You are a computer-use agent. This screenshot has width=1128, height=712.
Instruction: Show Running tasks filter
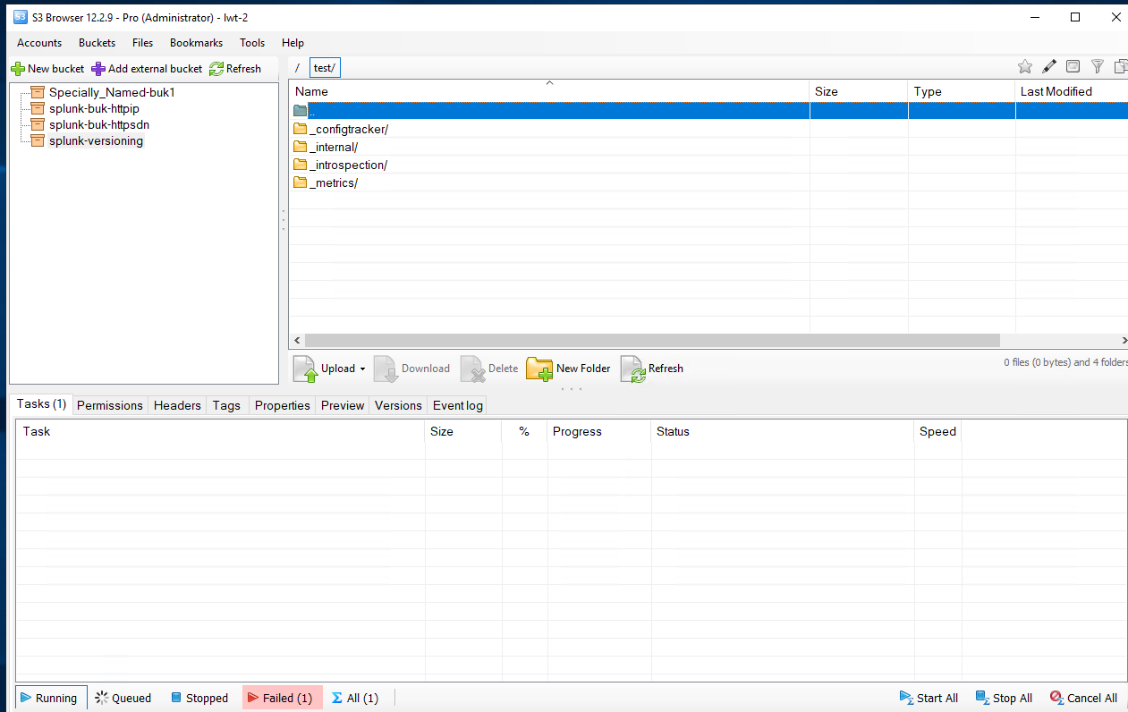click(x=48, y=698)
